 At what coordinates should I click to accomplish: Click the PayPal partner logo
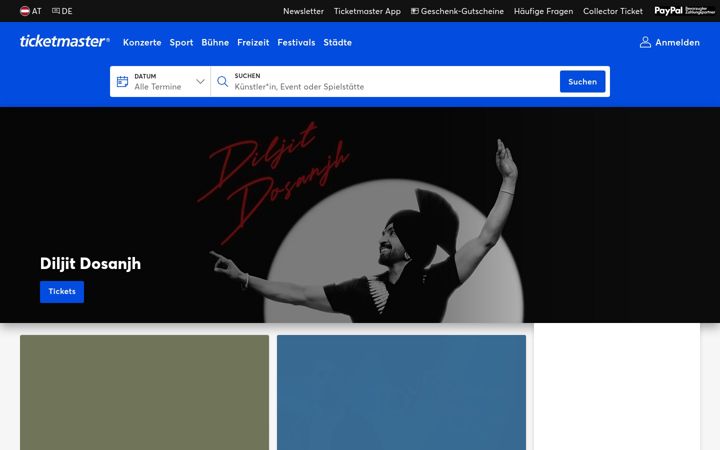[684, 11]
